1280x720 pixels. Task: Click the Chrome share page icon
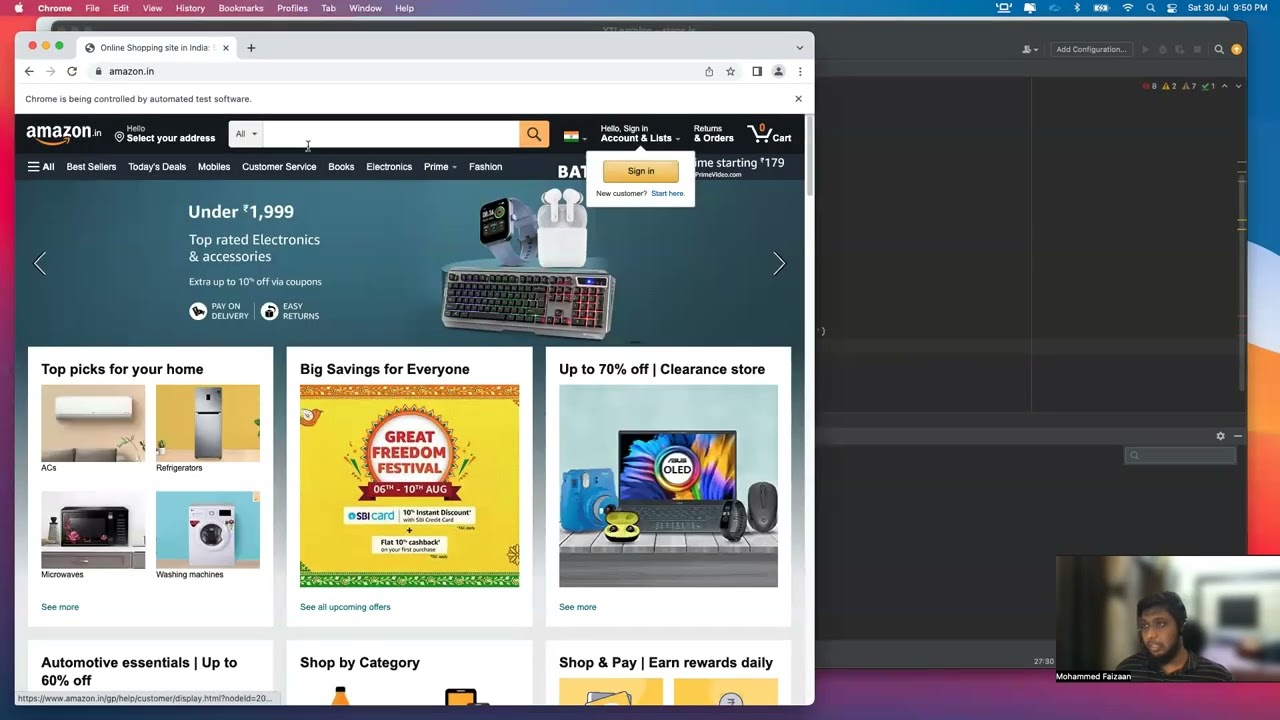coord(709,71)
